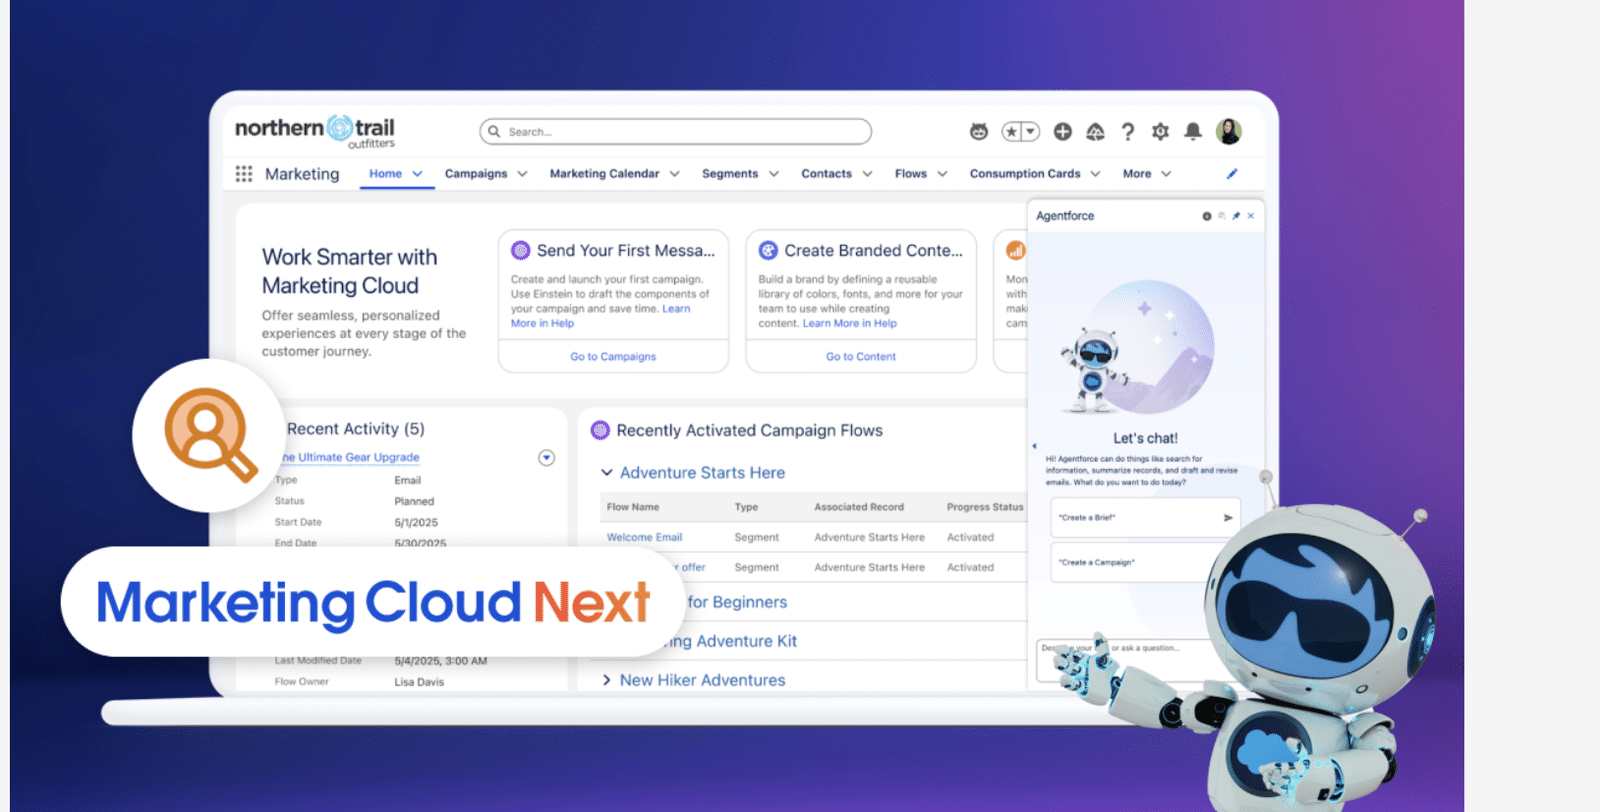Go to the Contacts tab

click(x=826, y=174)
